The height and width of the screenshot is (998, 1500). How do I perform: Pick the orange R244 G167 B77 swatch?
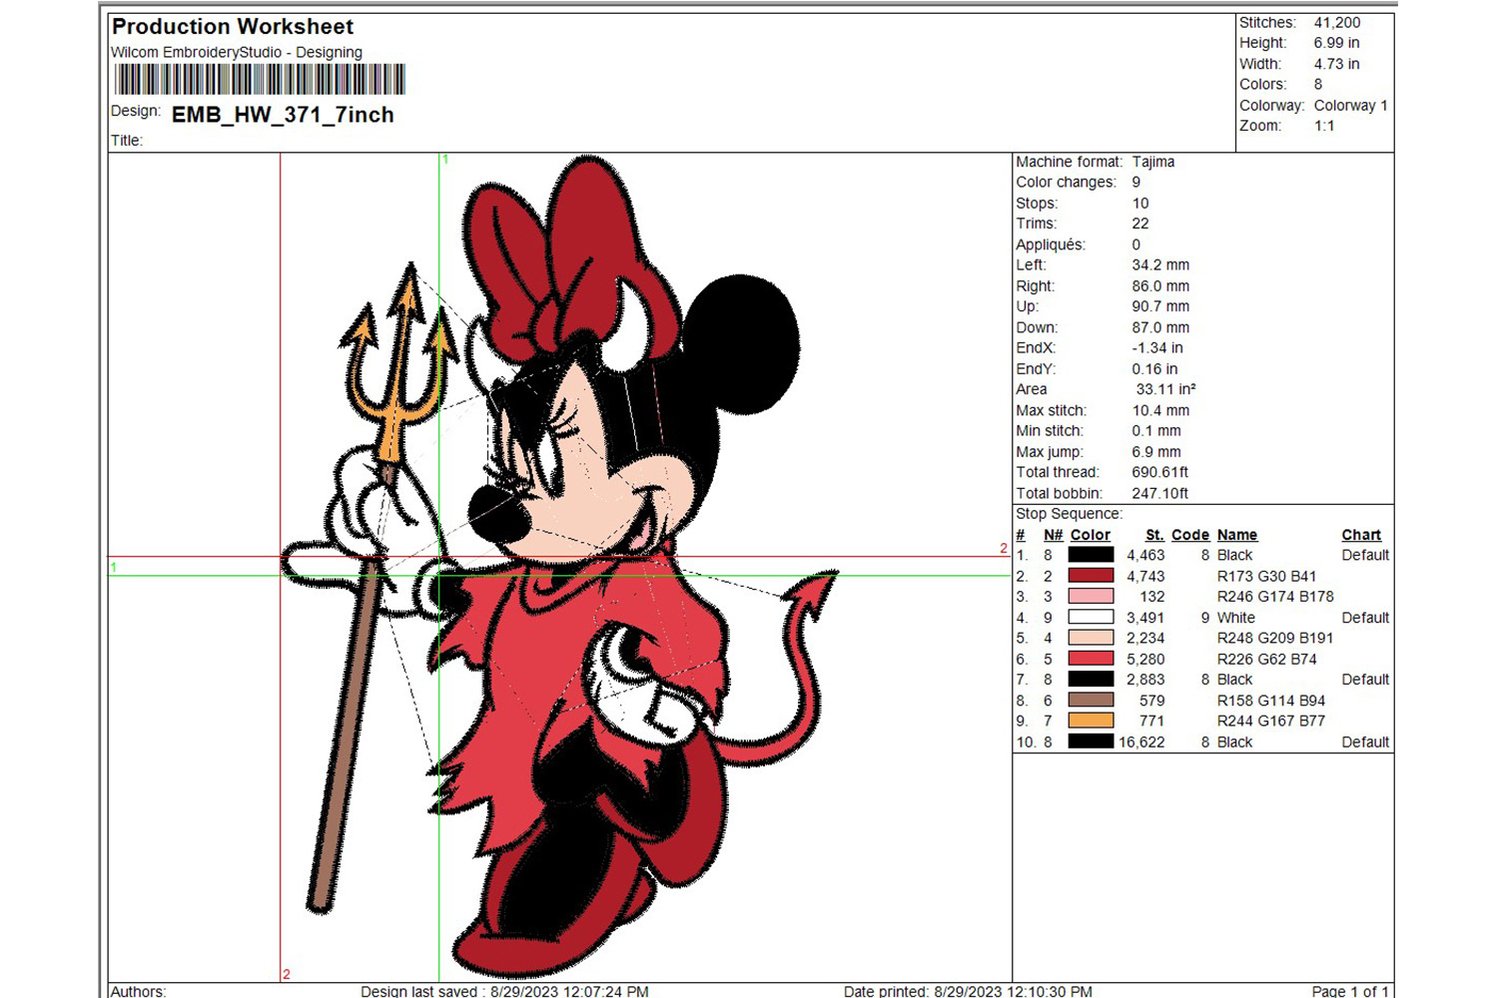click(x=1091, y=721)
